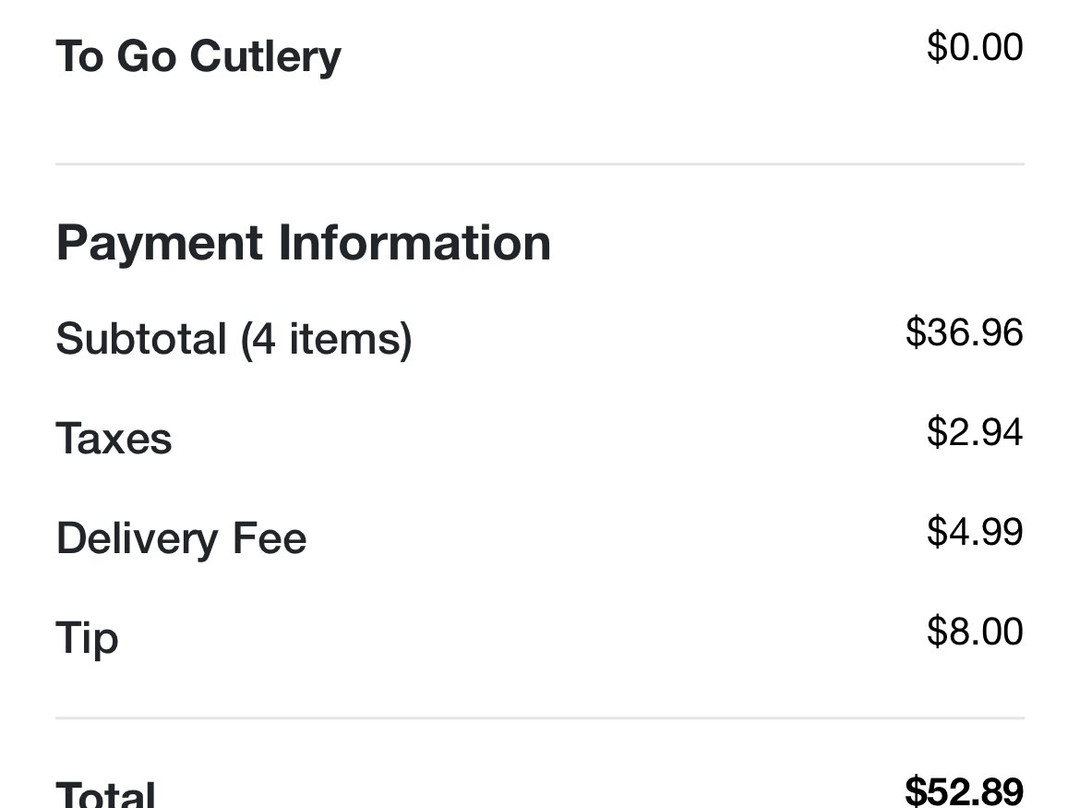Click the word 'Fee' in the delivery row
This screenshot has height=808, width=1080.
point(269,538)
